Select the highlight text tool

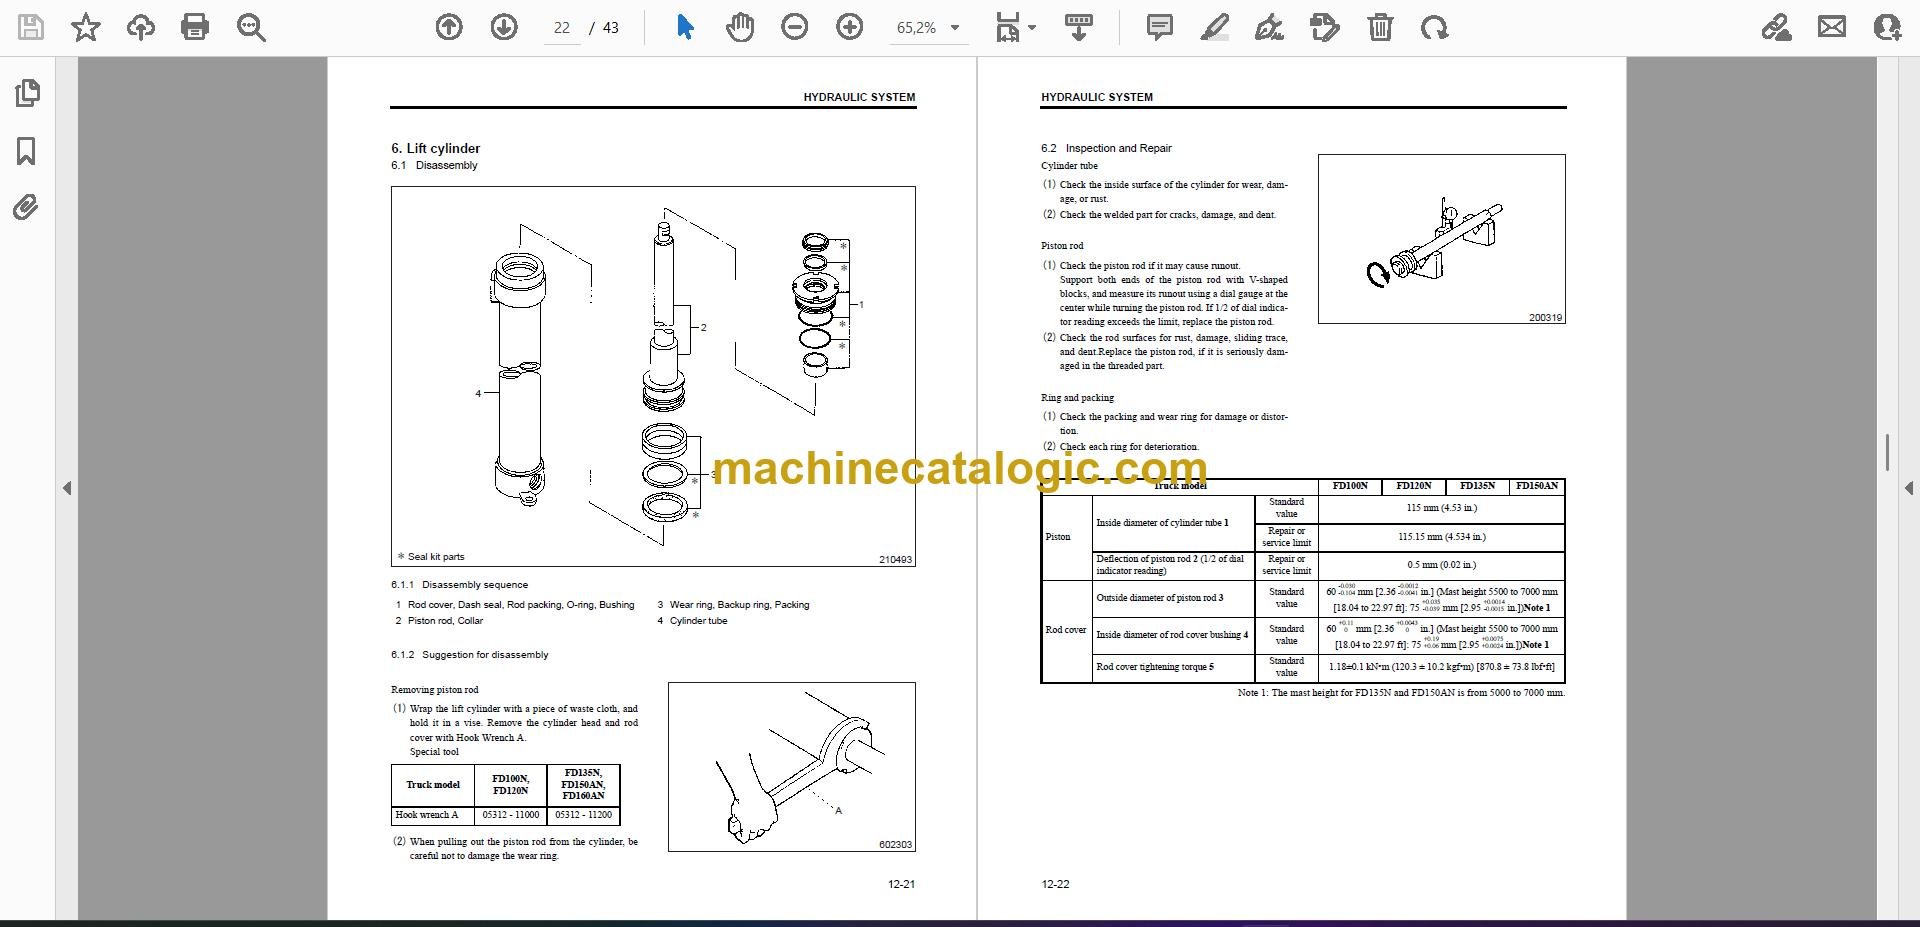(1214, 28)
